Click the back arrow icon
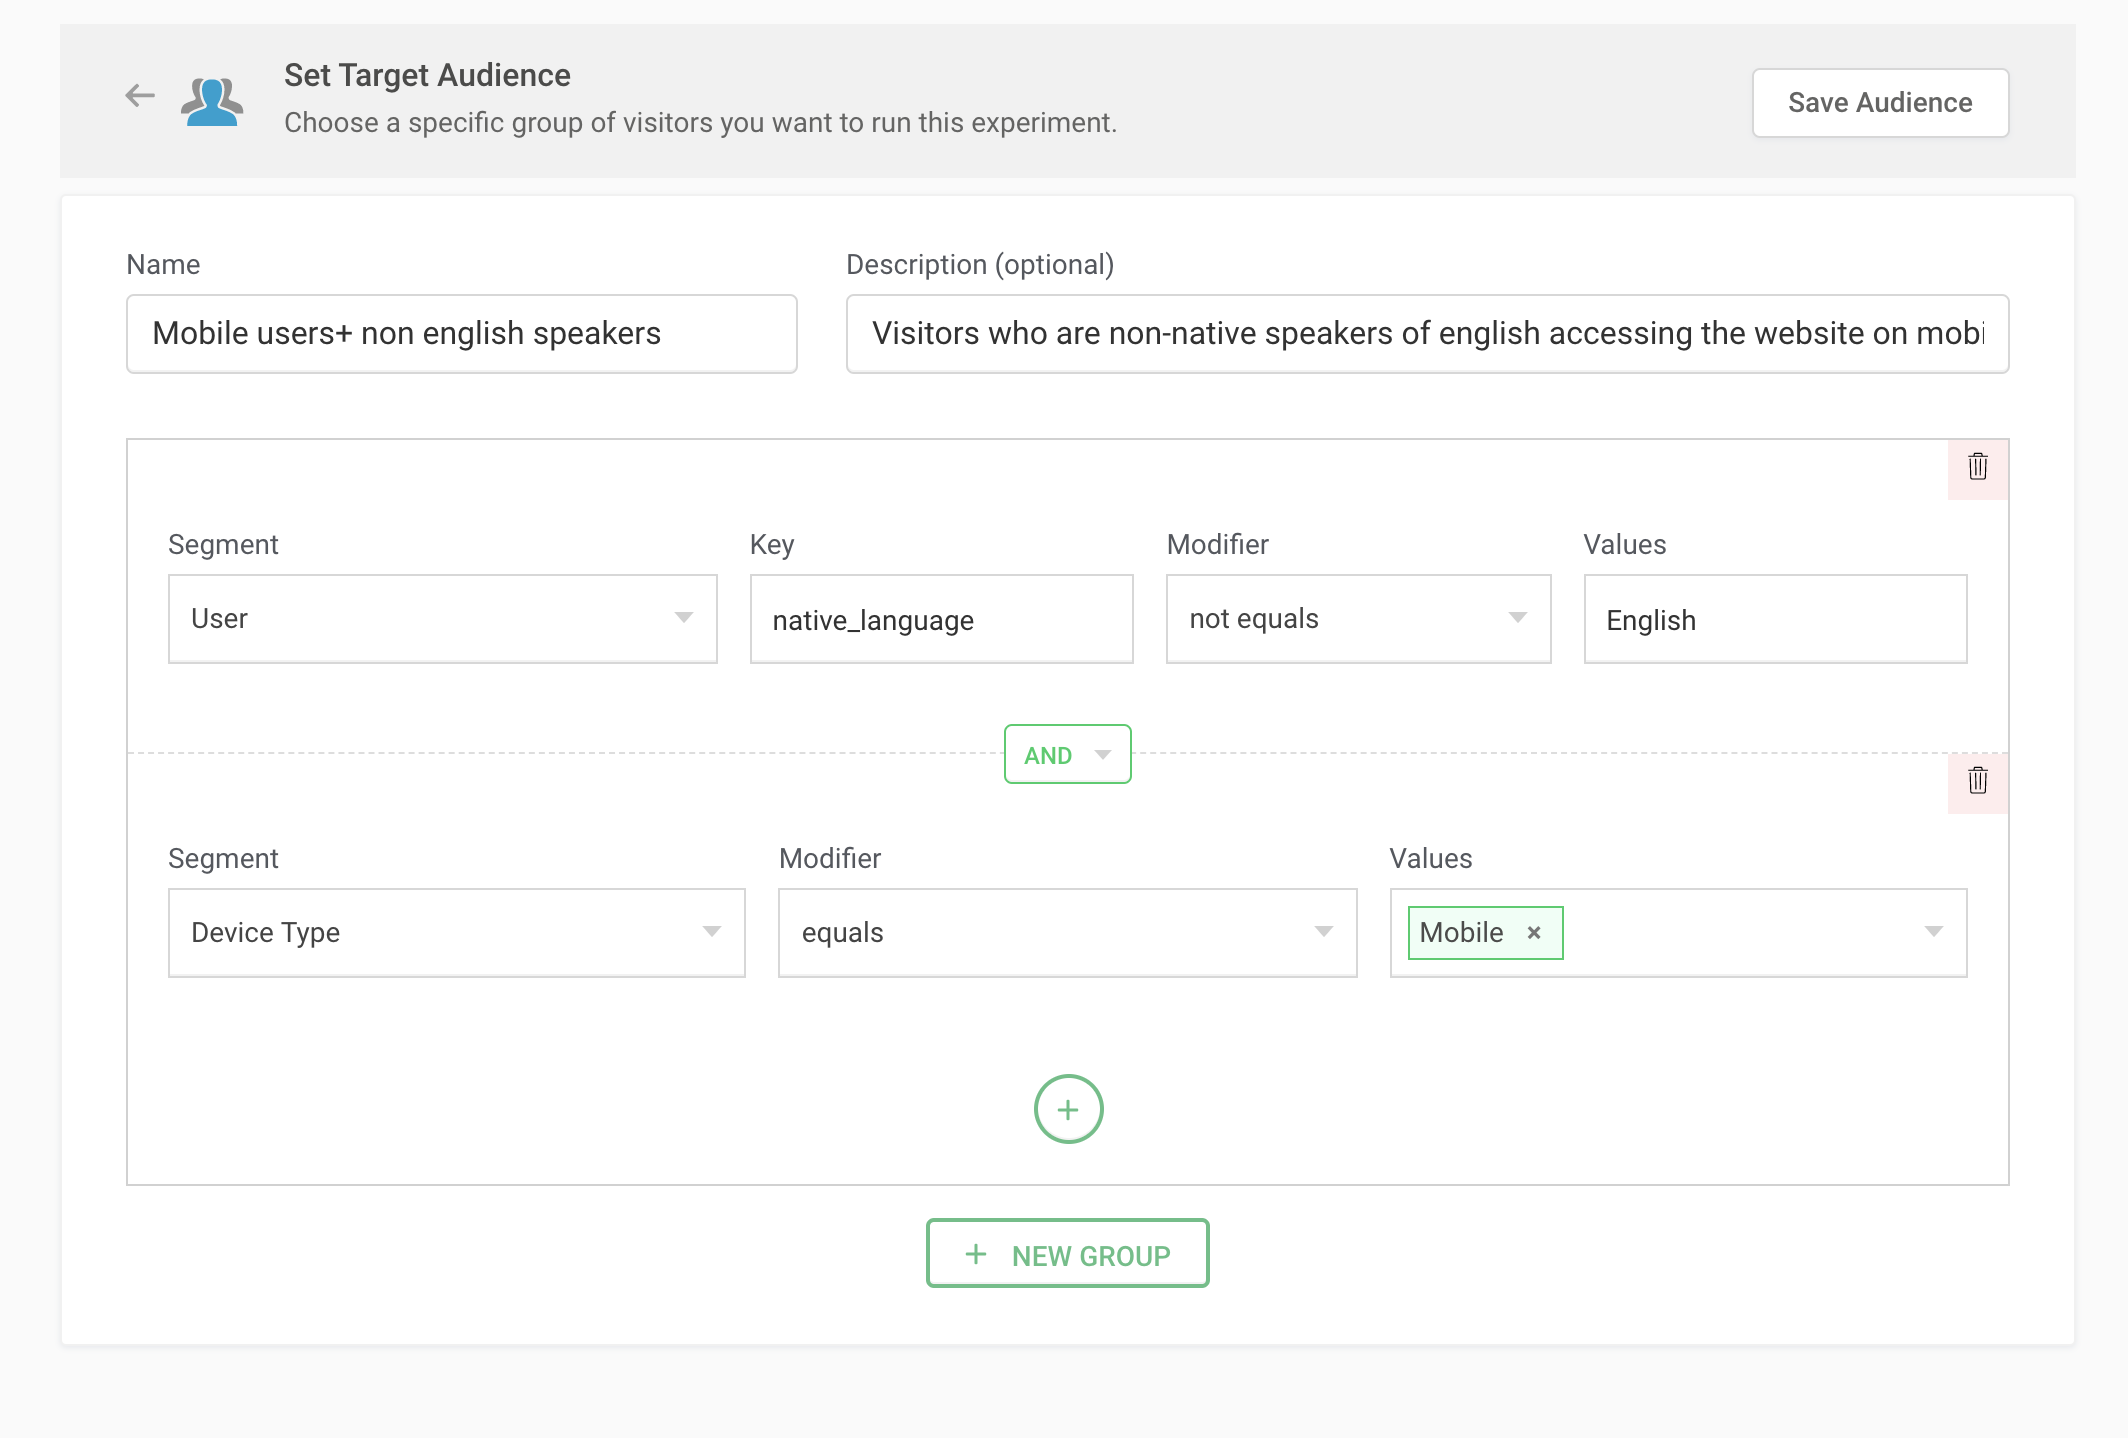The width and height of the screenshot is (2128, 1438). pyautogui.click(x=140, y=96)
